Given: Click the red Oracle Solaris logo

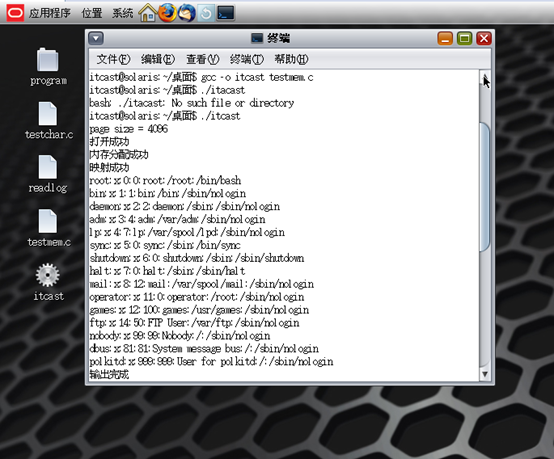Looking at the screenshot, I should pyautogui.click(x=15, y=13).
